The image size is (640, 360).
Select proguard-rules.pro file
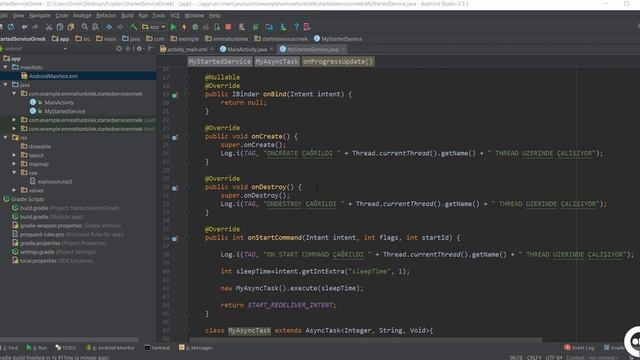tap(67, 234)
